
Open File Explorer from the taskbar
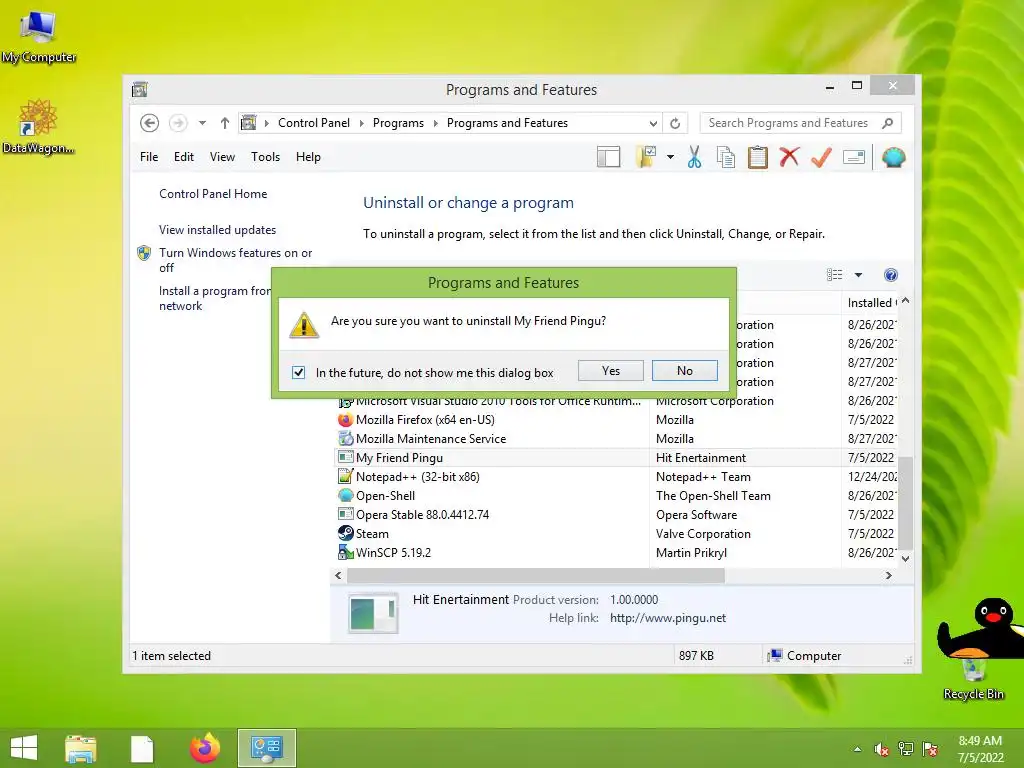[x=80, y=748]
